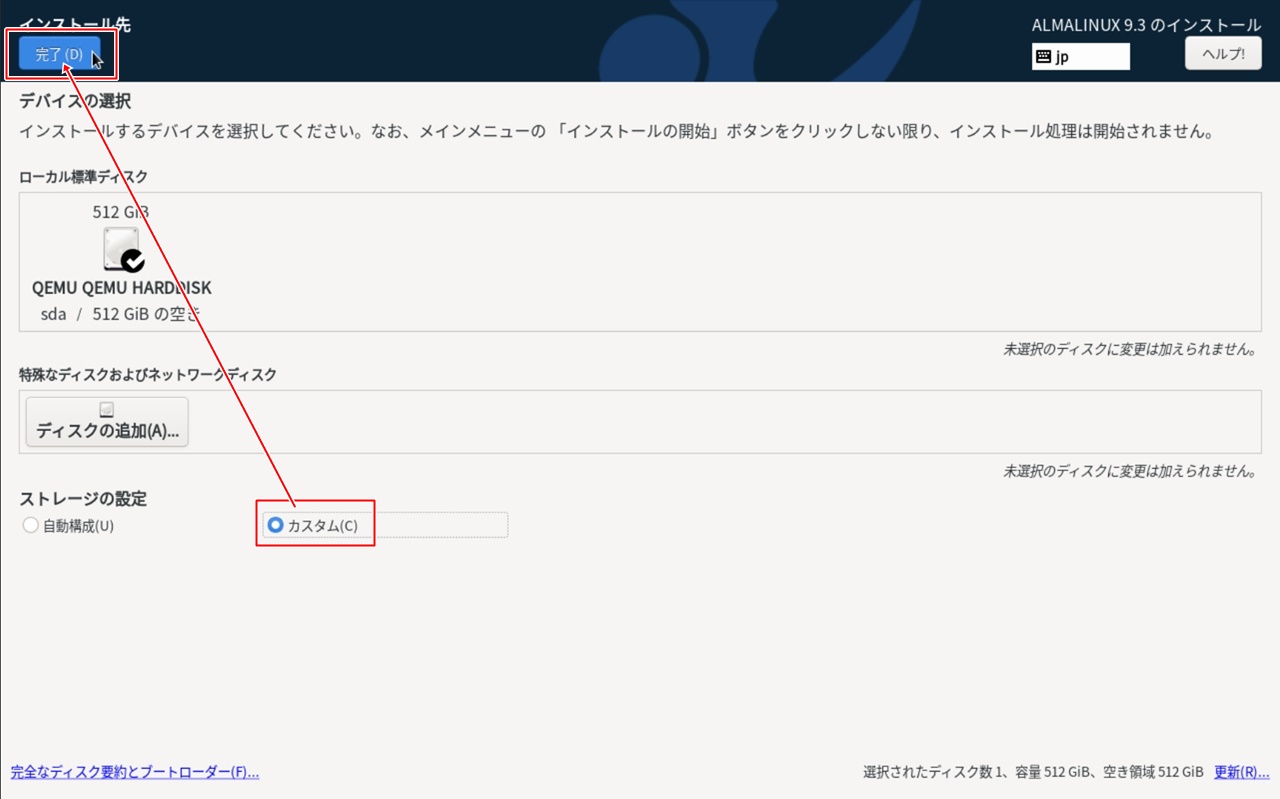Screen dimensions: 1280x799
Task: Click the black checkmark badge on the disk
Action: [132, 261]
